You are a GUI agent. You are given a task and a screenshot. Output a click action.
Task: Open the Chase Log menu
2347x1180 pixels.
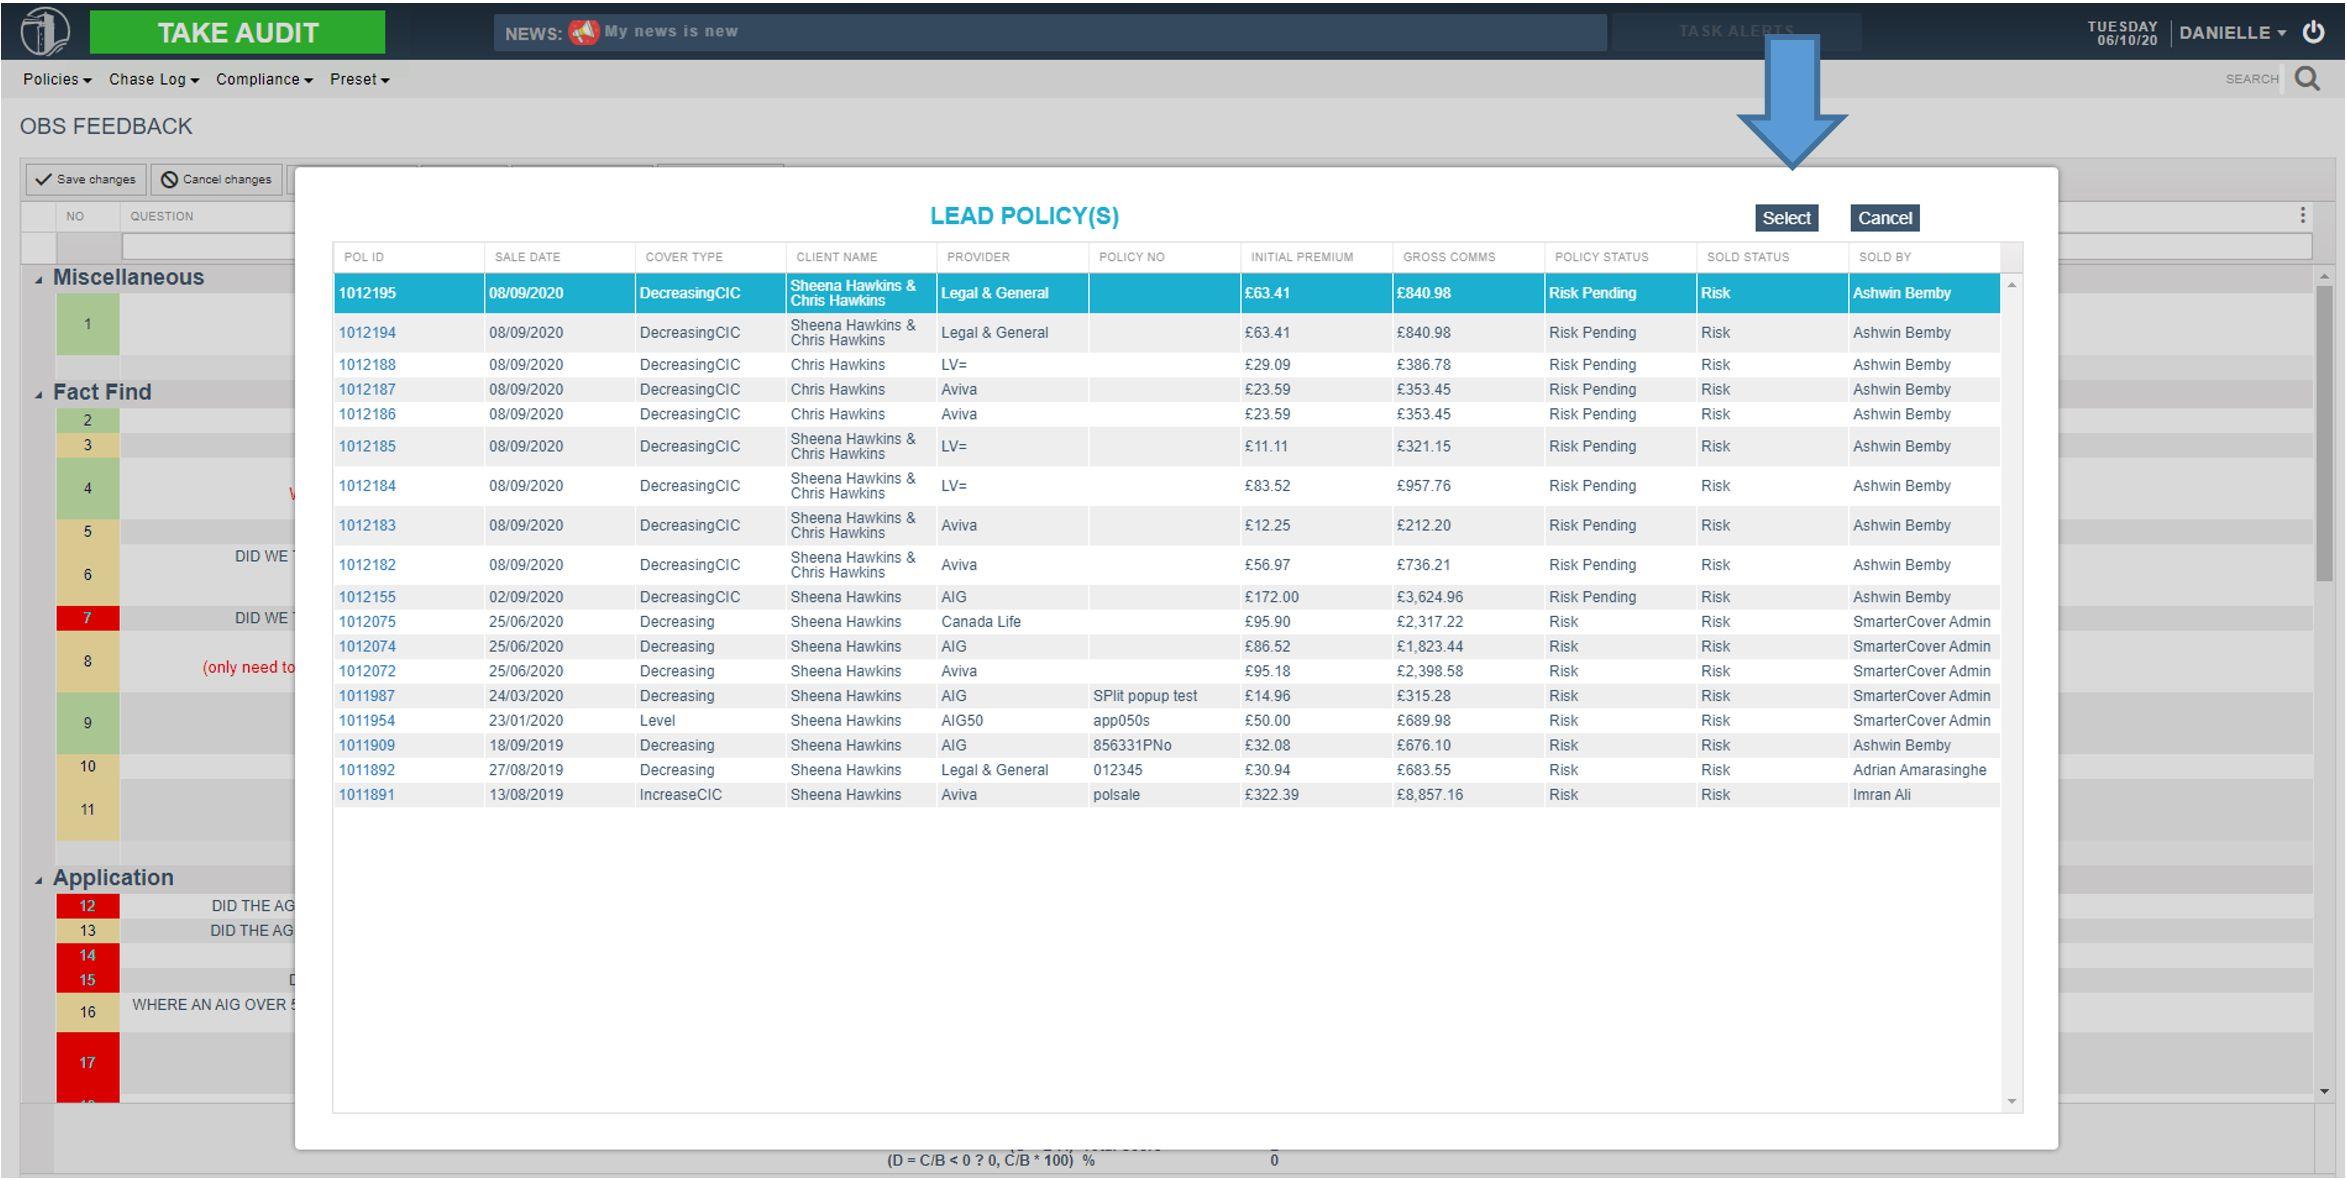pyautogui.click(x=153, y=80)
